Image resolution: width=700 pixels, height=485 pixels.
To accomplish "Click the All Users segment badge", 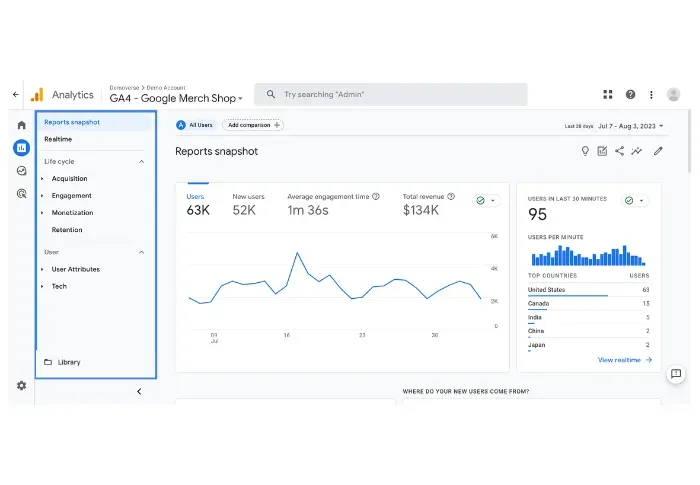I will click(x=195, y=125).
